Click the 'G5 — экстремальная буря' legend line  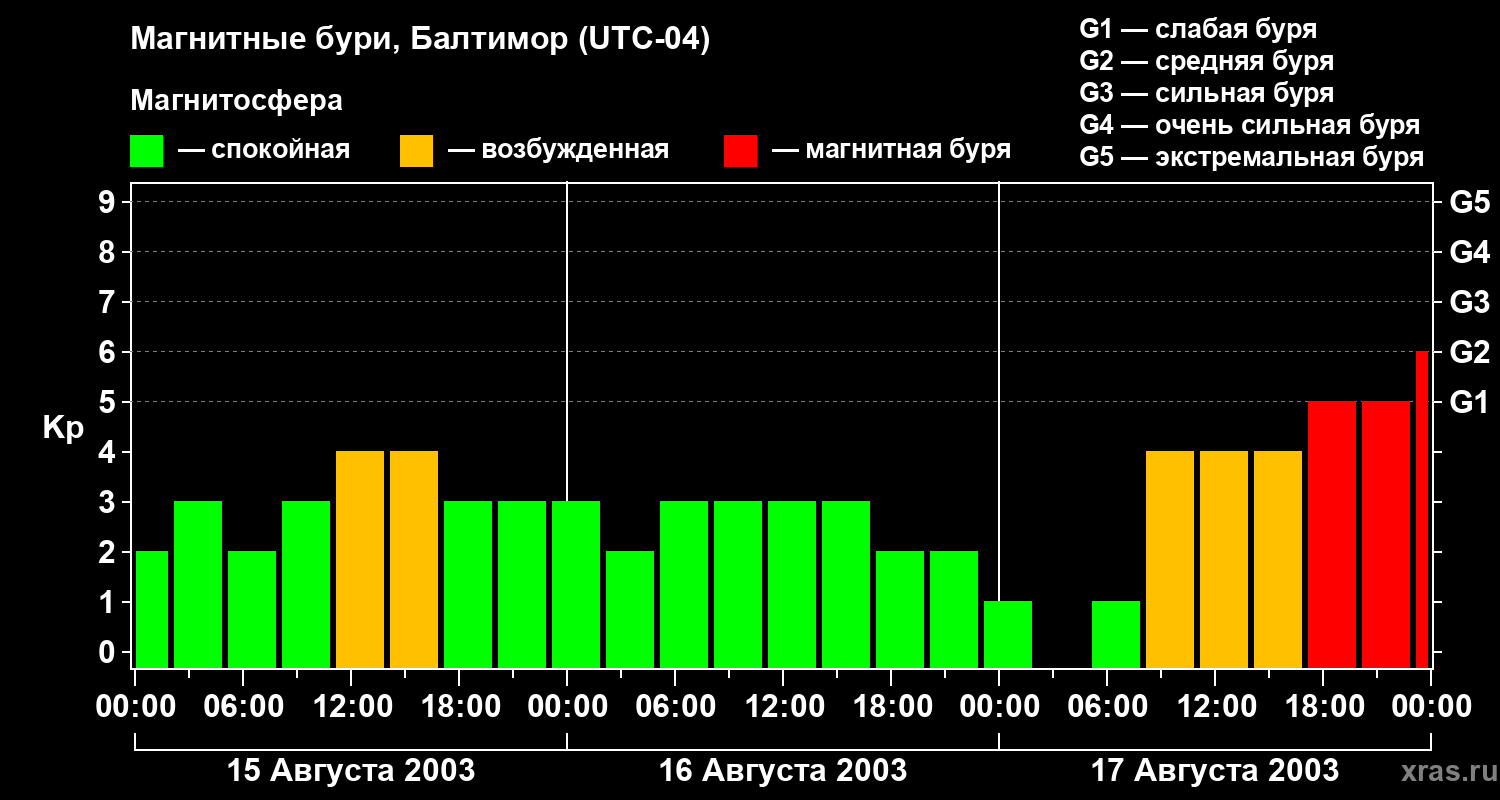(1252, 157)
